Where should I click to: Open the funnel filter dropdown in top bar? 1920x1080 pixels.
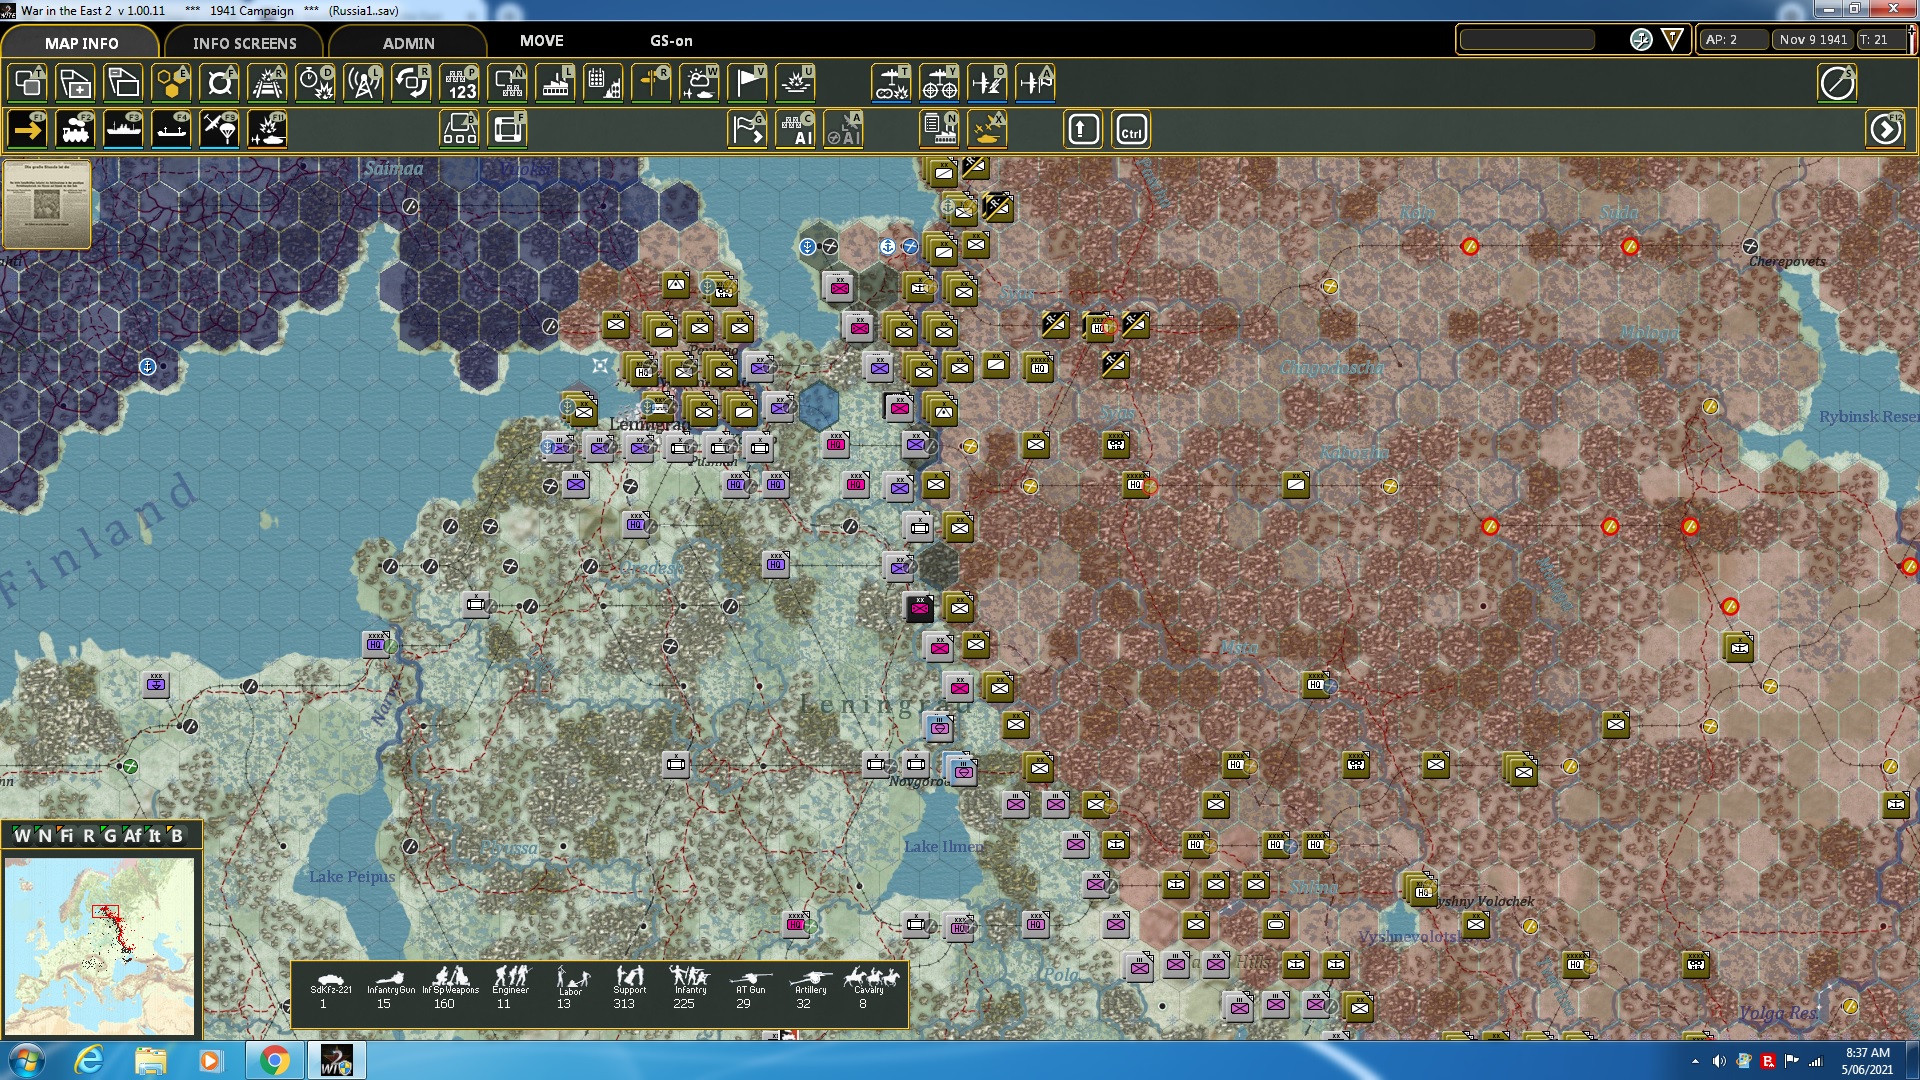1672,40
